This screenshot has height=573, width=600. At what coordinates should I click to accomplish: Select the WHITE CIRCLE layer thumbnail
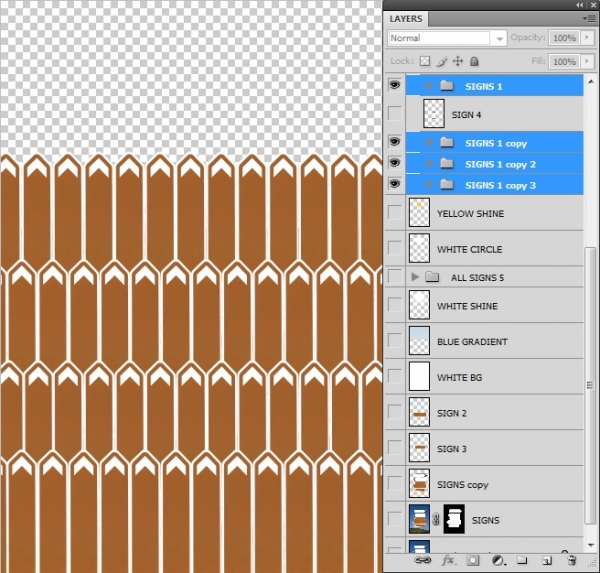point(419,248)
